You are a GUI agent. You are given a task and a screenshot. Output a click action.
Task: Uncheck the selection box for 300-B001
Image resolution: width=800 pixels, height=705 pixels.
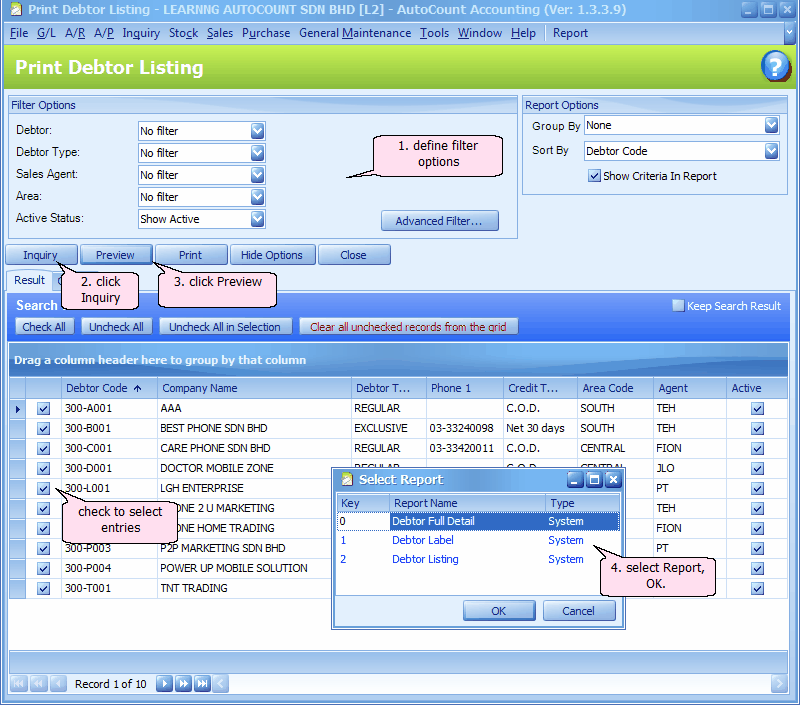tap(43, 428)
